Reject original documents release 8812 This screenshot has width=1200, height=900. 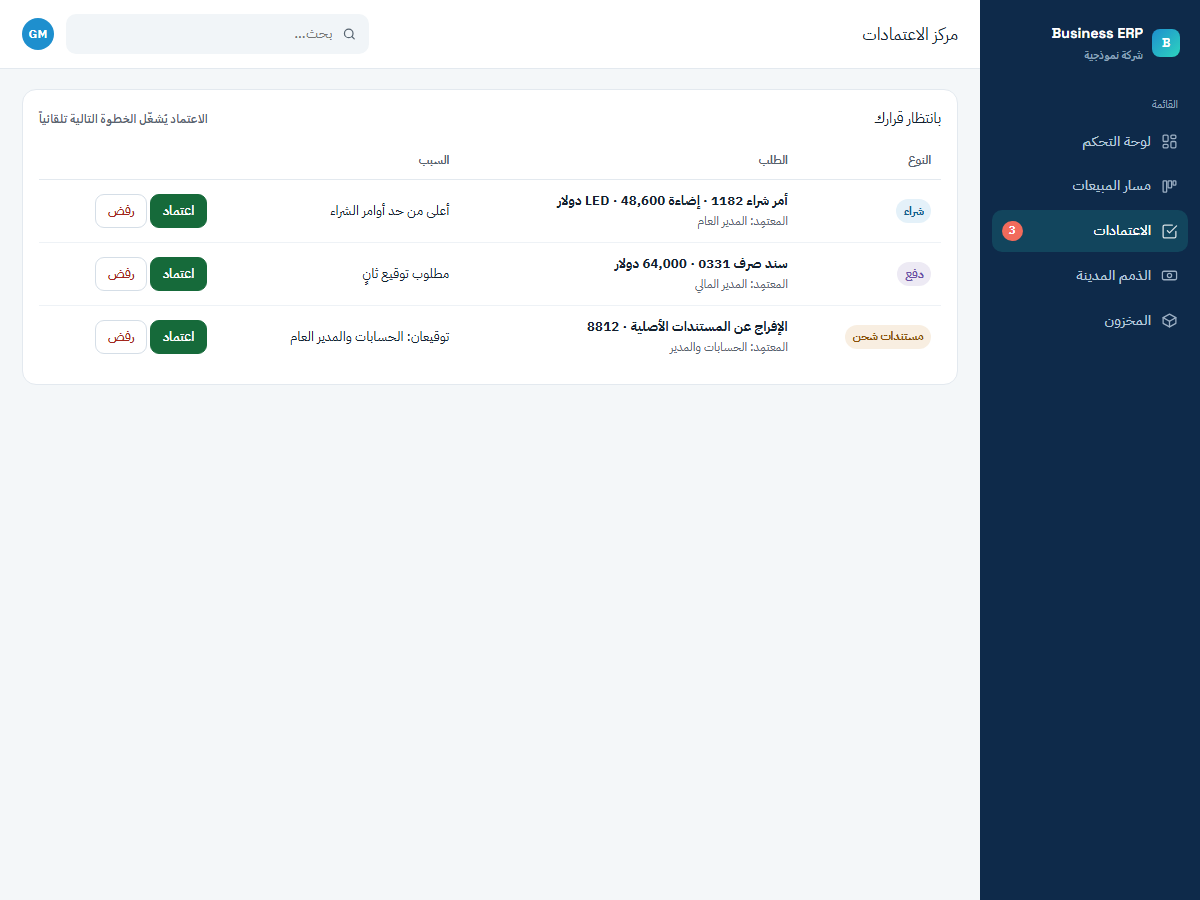tap(121, 337)
